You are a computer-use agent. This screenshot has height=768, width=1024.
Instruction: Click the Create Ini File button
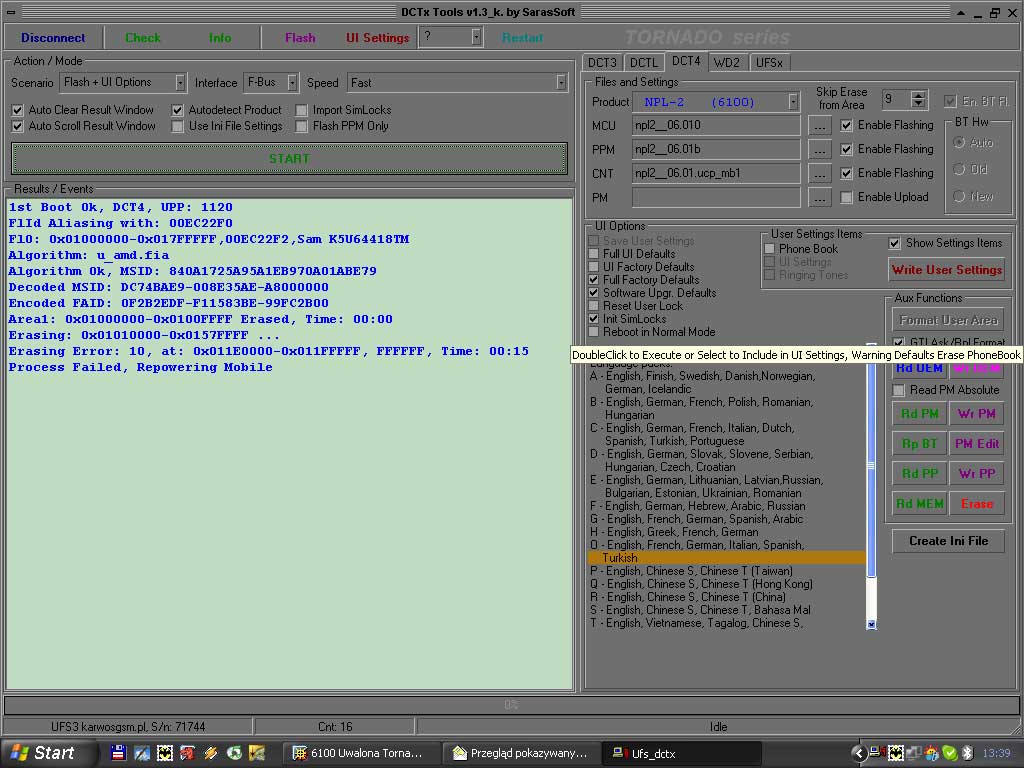click(948, 541)
